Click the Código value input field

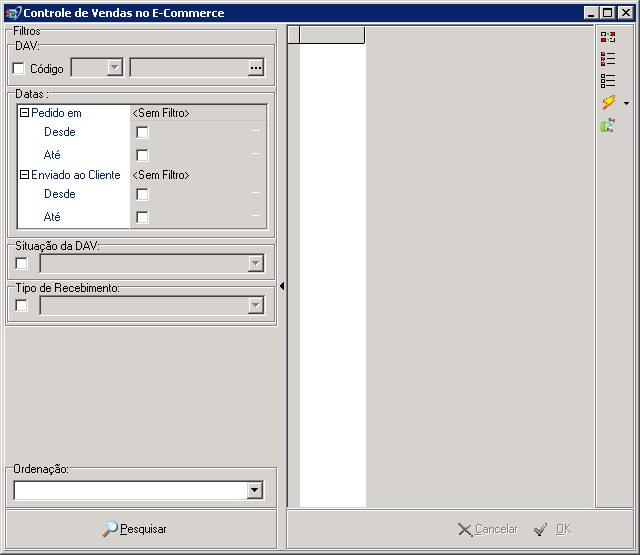click(190, 67)
